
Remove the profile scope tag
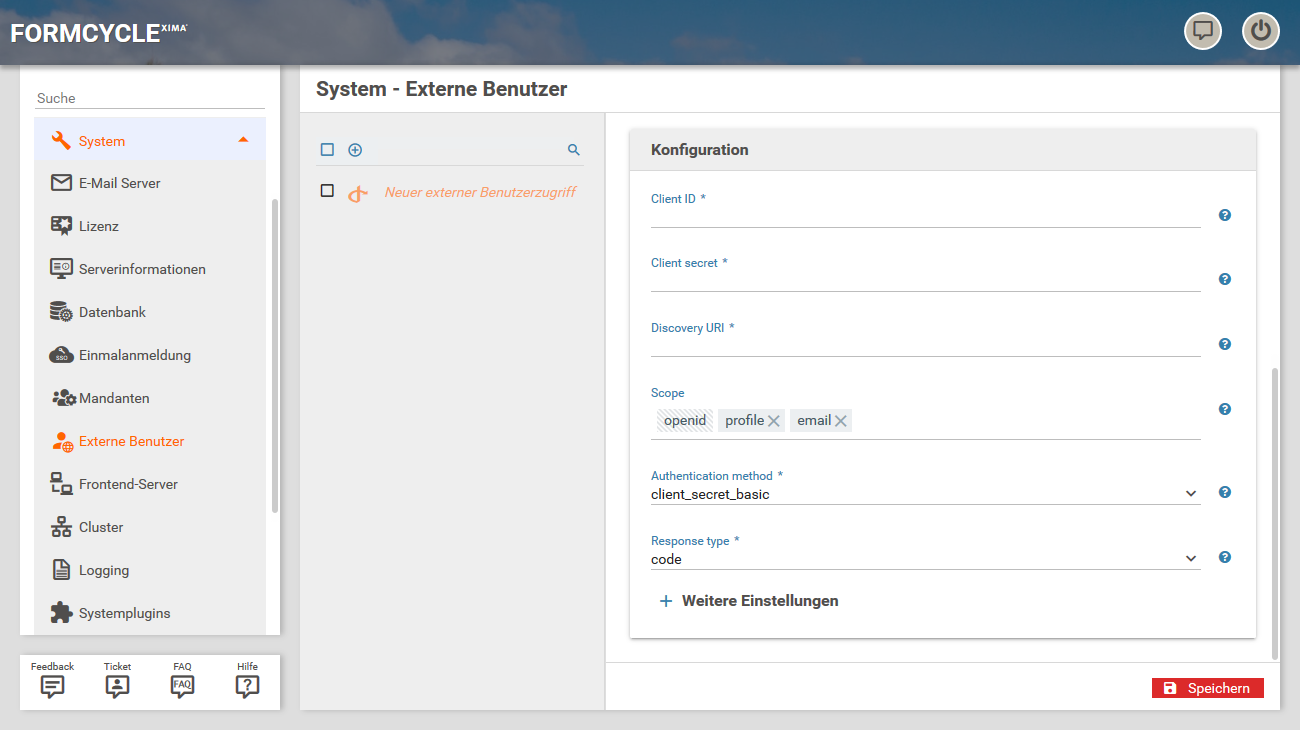tap(773, 421)
